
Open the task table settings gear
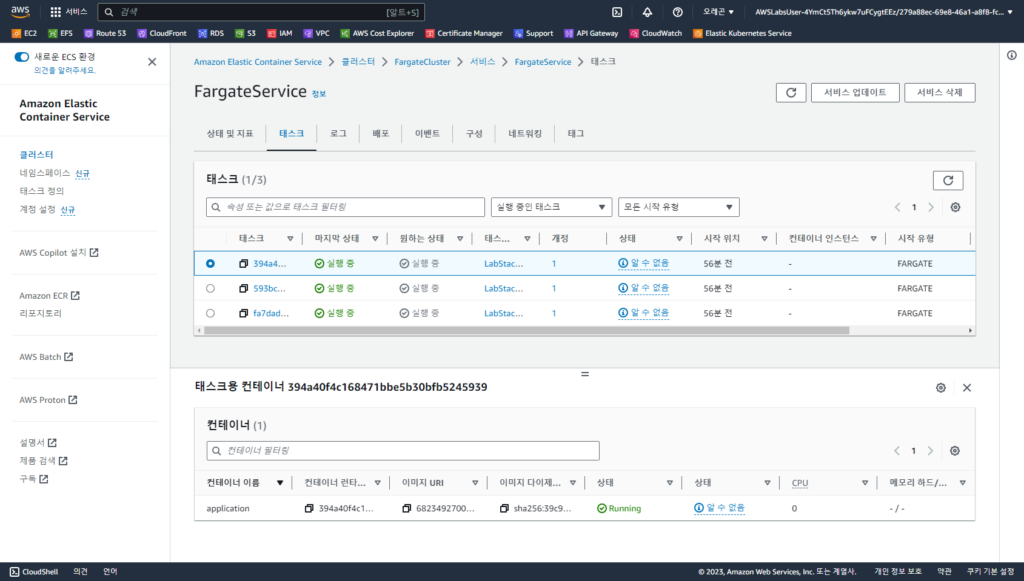coord(955,207)
